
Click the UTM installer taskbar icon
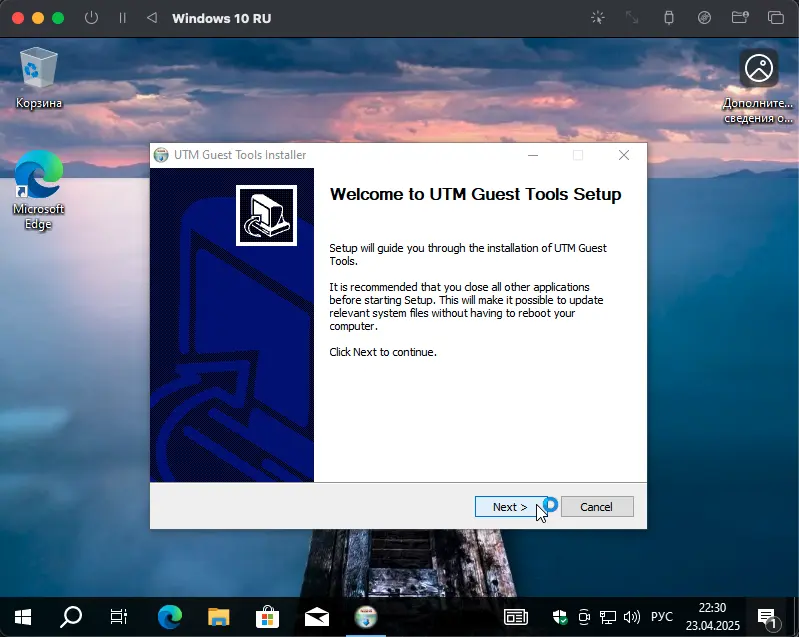366,617
